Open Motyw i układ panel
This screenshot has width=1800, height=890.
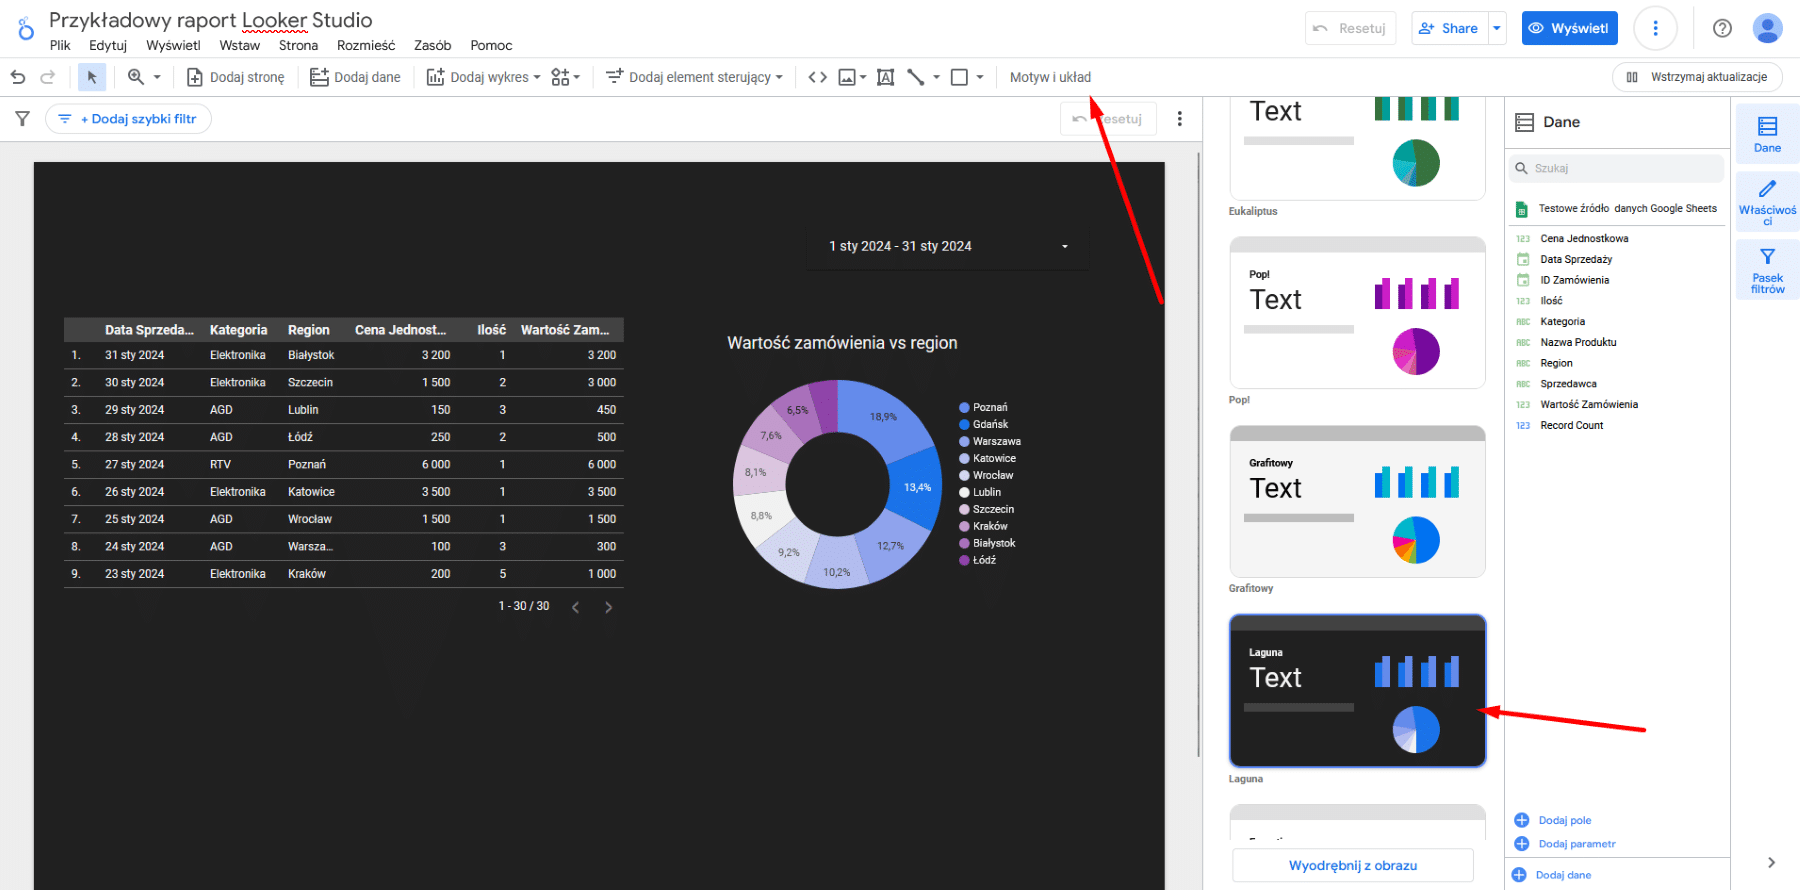point(1050,77)
